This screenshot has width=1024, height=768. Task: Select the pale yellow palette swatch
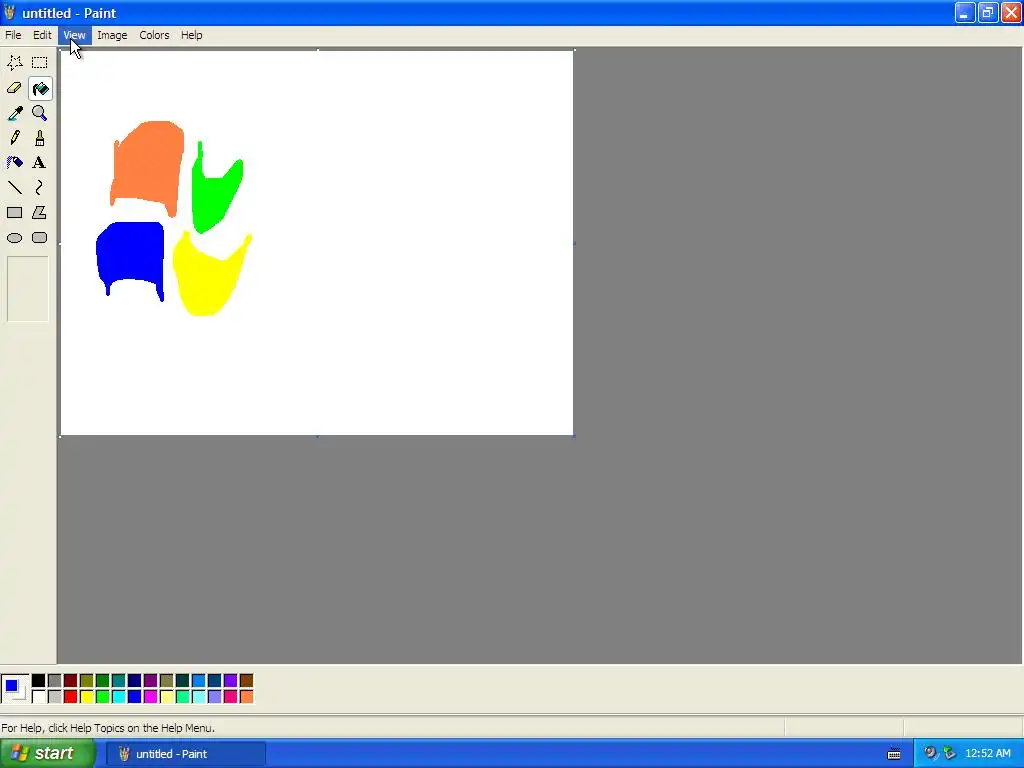167,697
